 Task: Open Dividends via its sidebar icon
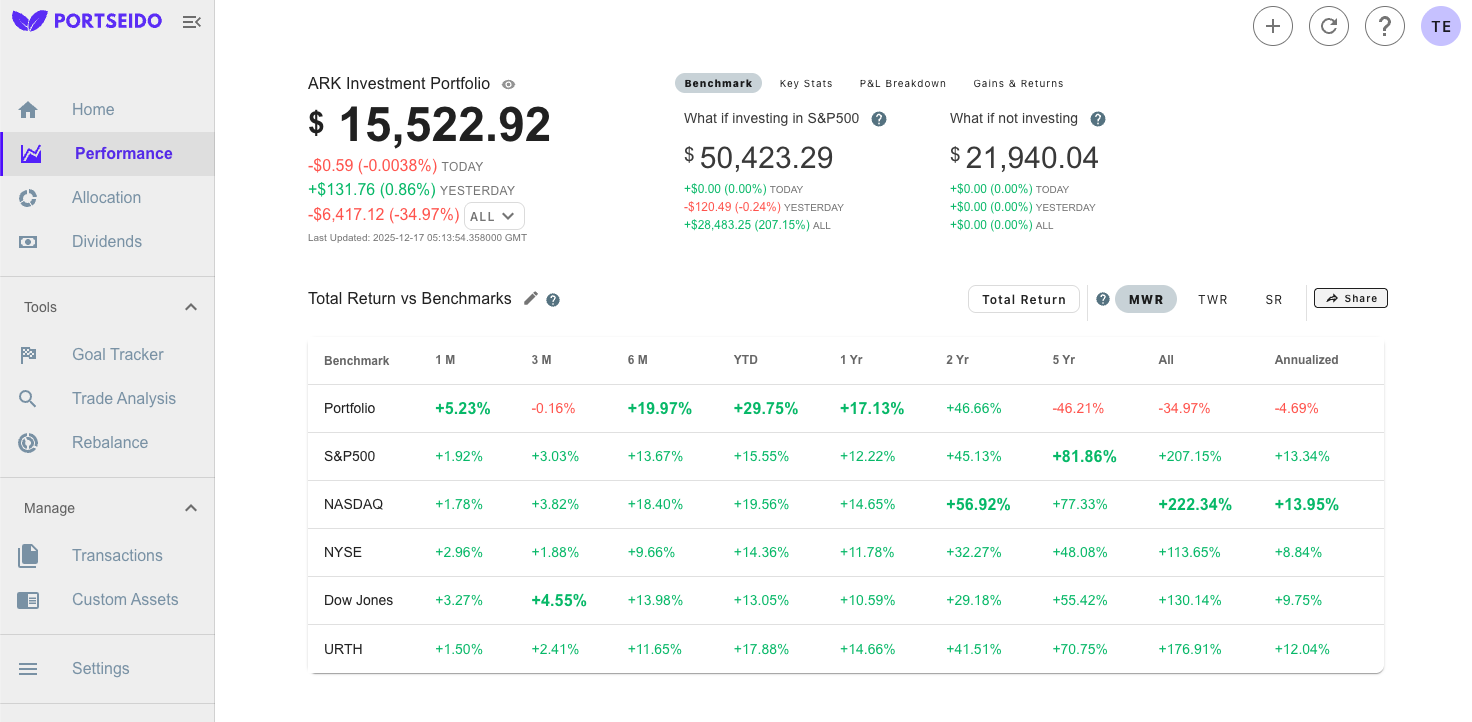click(29, 241)
